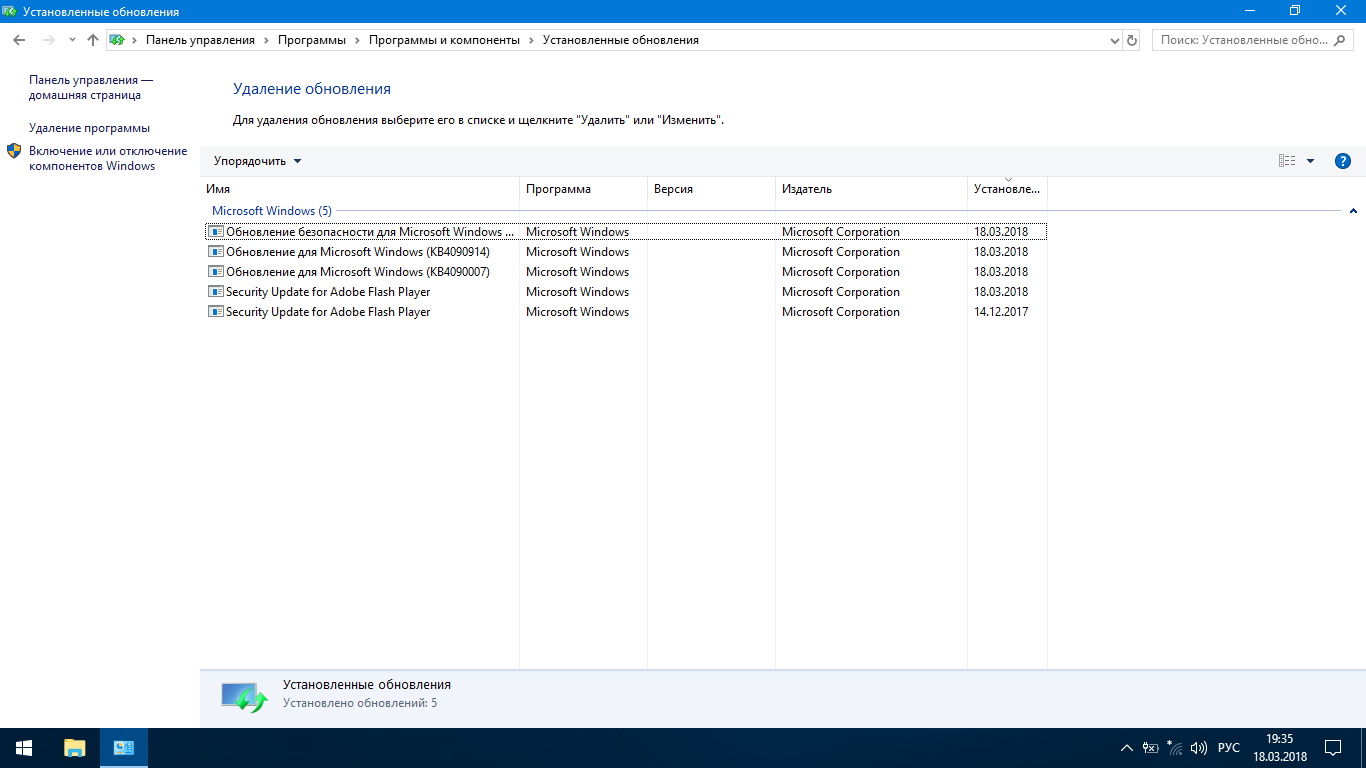Viewport: 1366px width, 768px height.
Task: Open the address bar history dropdown
Action: pyautogui.click(x=1115, y=40)
